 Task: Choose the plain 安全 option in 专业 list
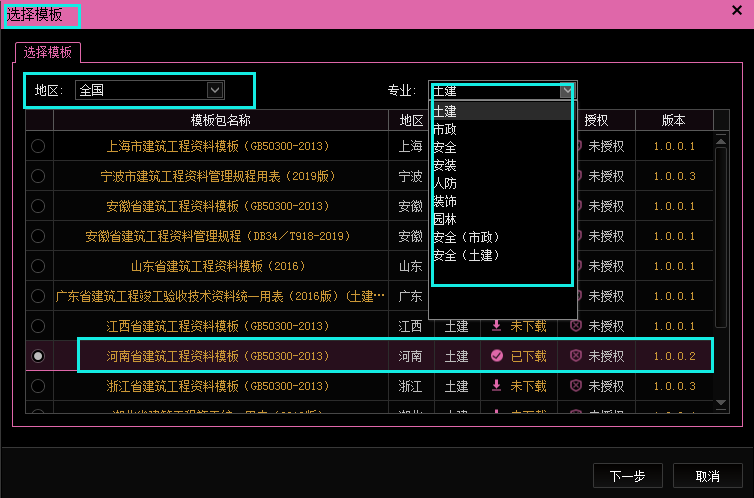click(x=503, y=147)
